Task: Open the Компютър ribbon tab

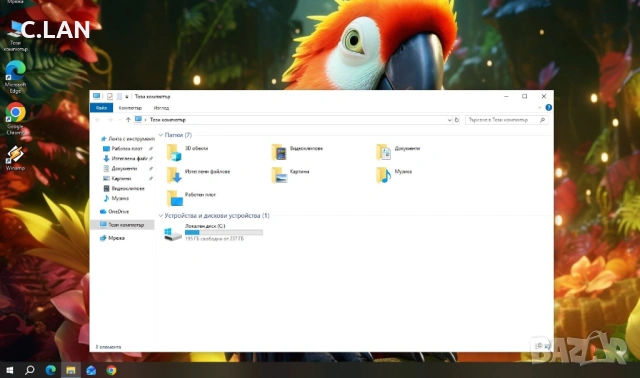Action: 130,108
